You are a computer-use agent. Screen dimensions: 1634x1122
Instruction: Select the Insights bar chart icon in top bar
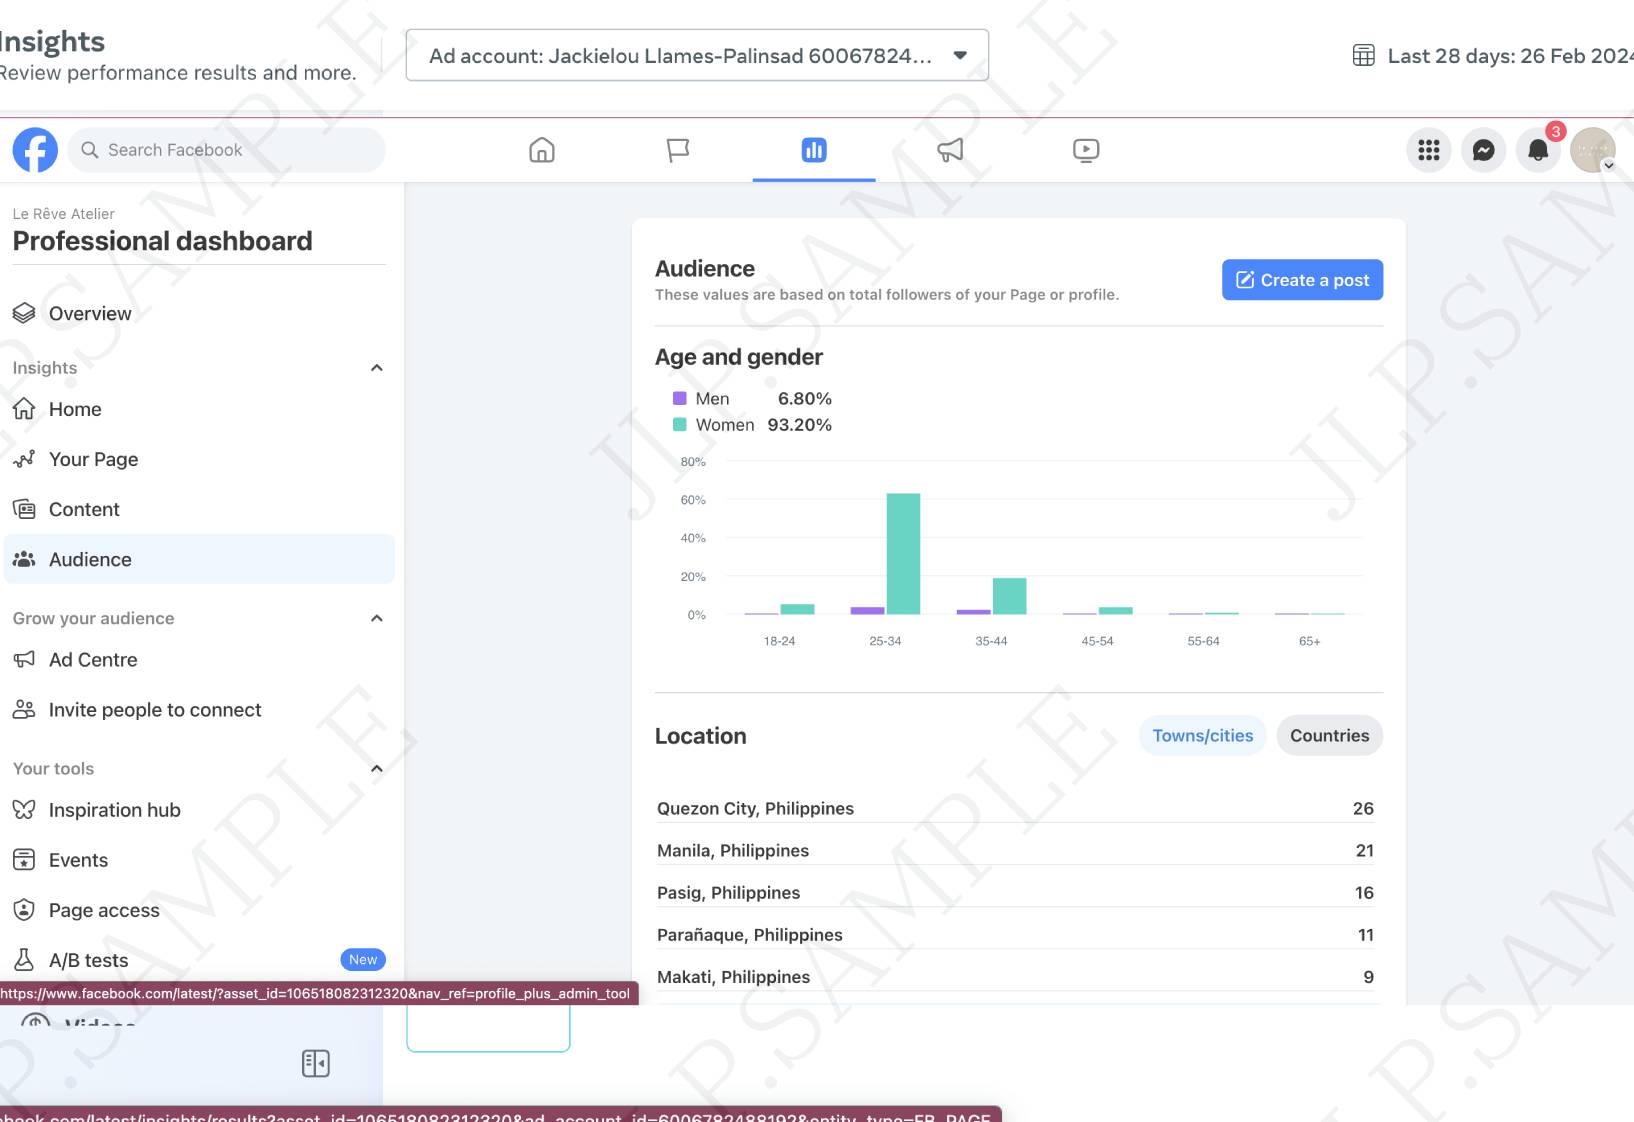814,150
